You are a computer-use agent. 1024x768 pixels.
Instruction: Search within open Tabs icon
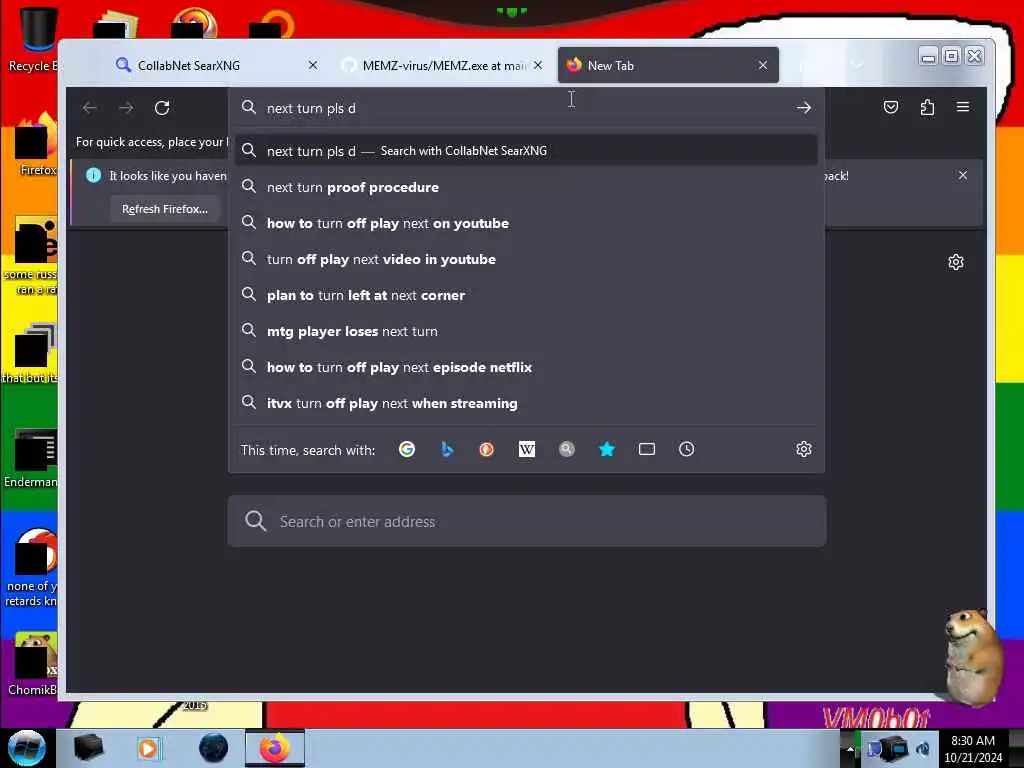click(647, 449)
